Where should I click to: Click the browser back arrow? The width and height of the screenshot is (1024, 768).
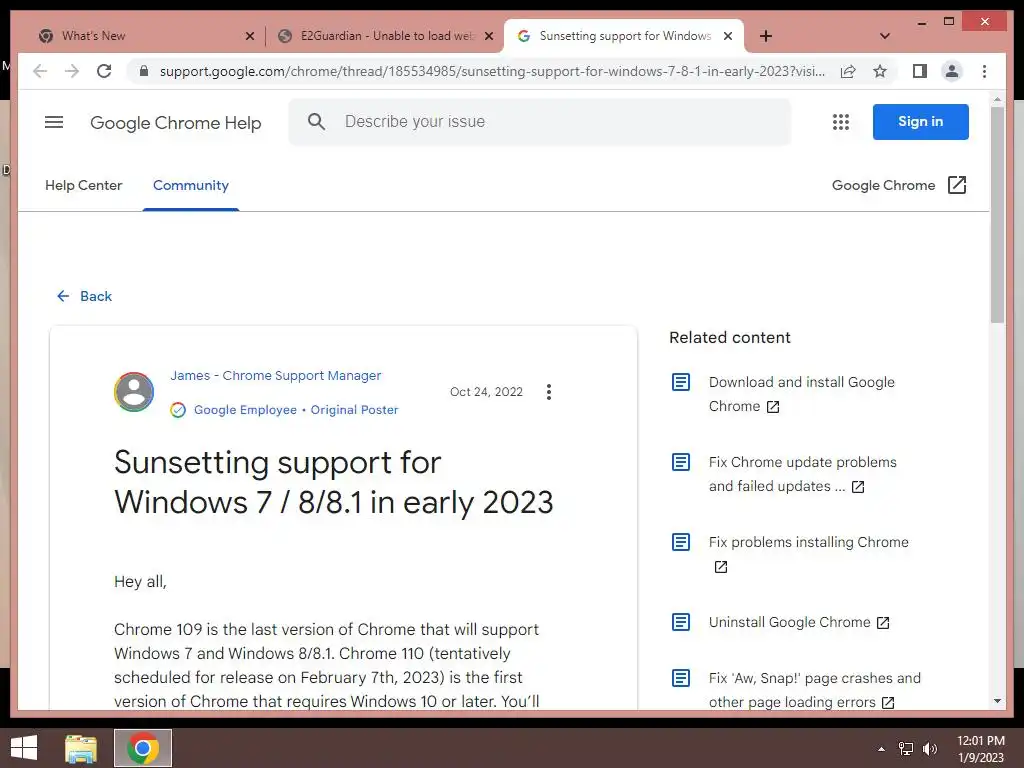(x=40, y=71)
